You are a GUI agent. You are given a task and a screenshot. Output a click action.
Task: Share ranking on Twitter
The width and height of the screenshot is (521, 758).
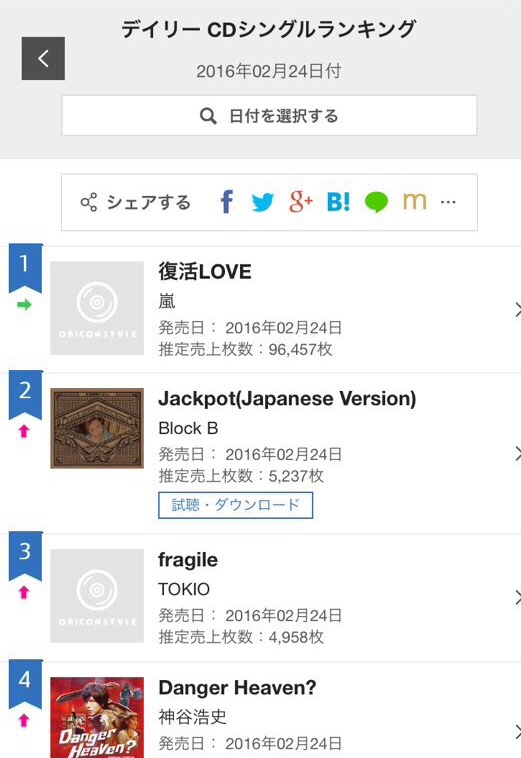[262, 202]
